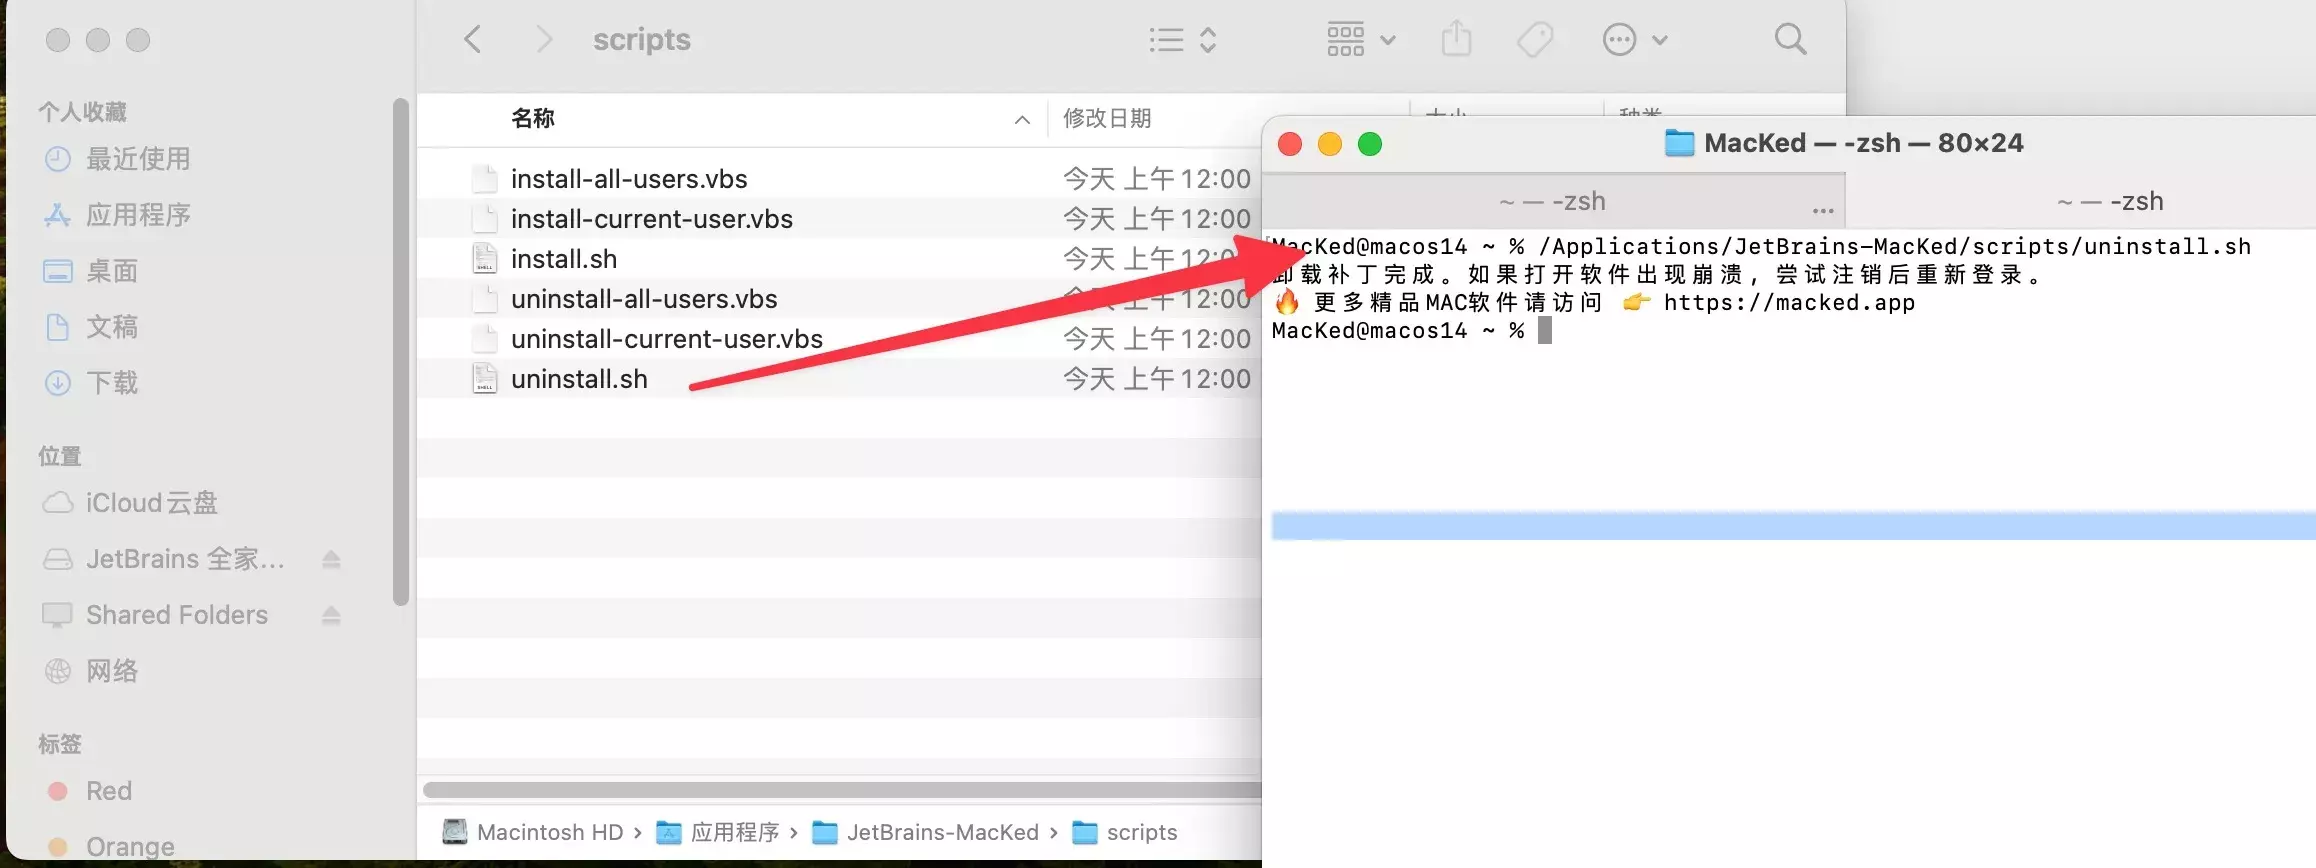Click the ellipsis on first Terminal tab
The height and width of the screenshot is (868, 2316).
tap(1823, 211)
